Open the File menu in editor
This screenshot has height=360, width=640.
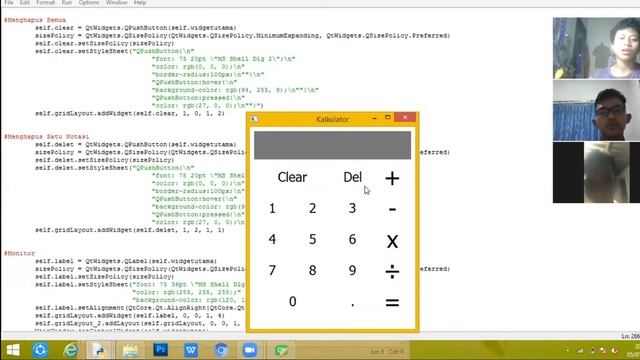[x=9, y=3]
